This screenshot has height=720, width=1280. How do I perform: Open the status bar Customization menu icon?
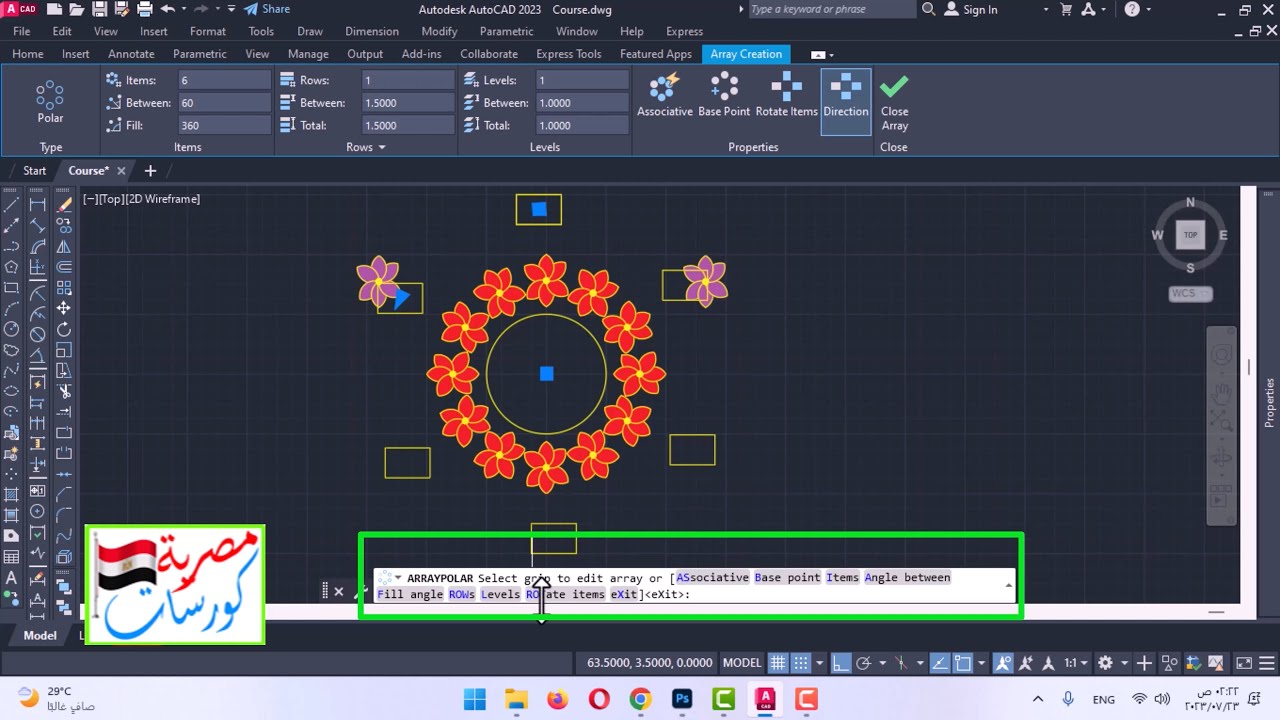tap(1266, 663)
